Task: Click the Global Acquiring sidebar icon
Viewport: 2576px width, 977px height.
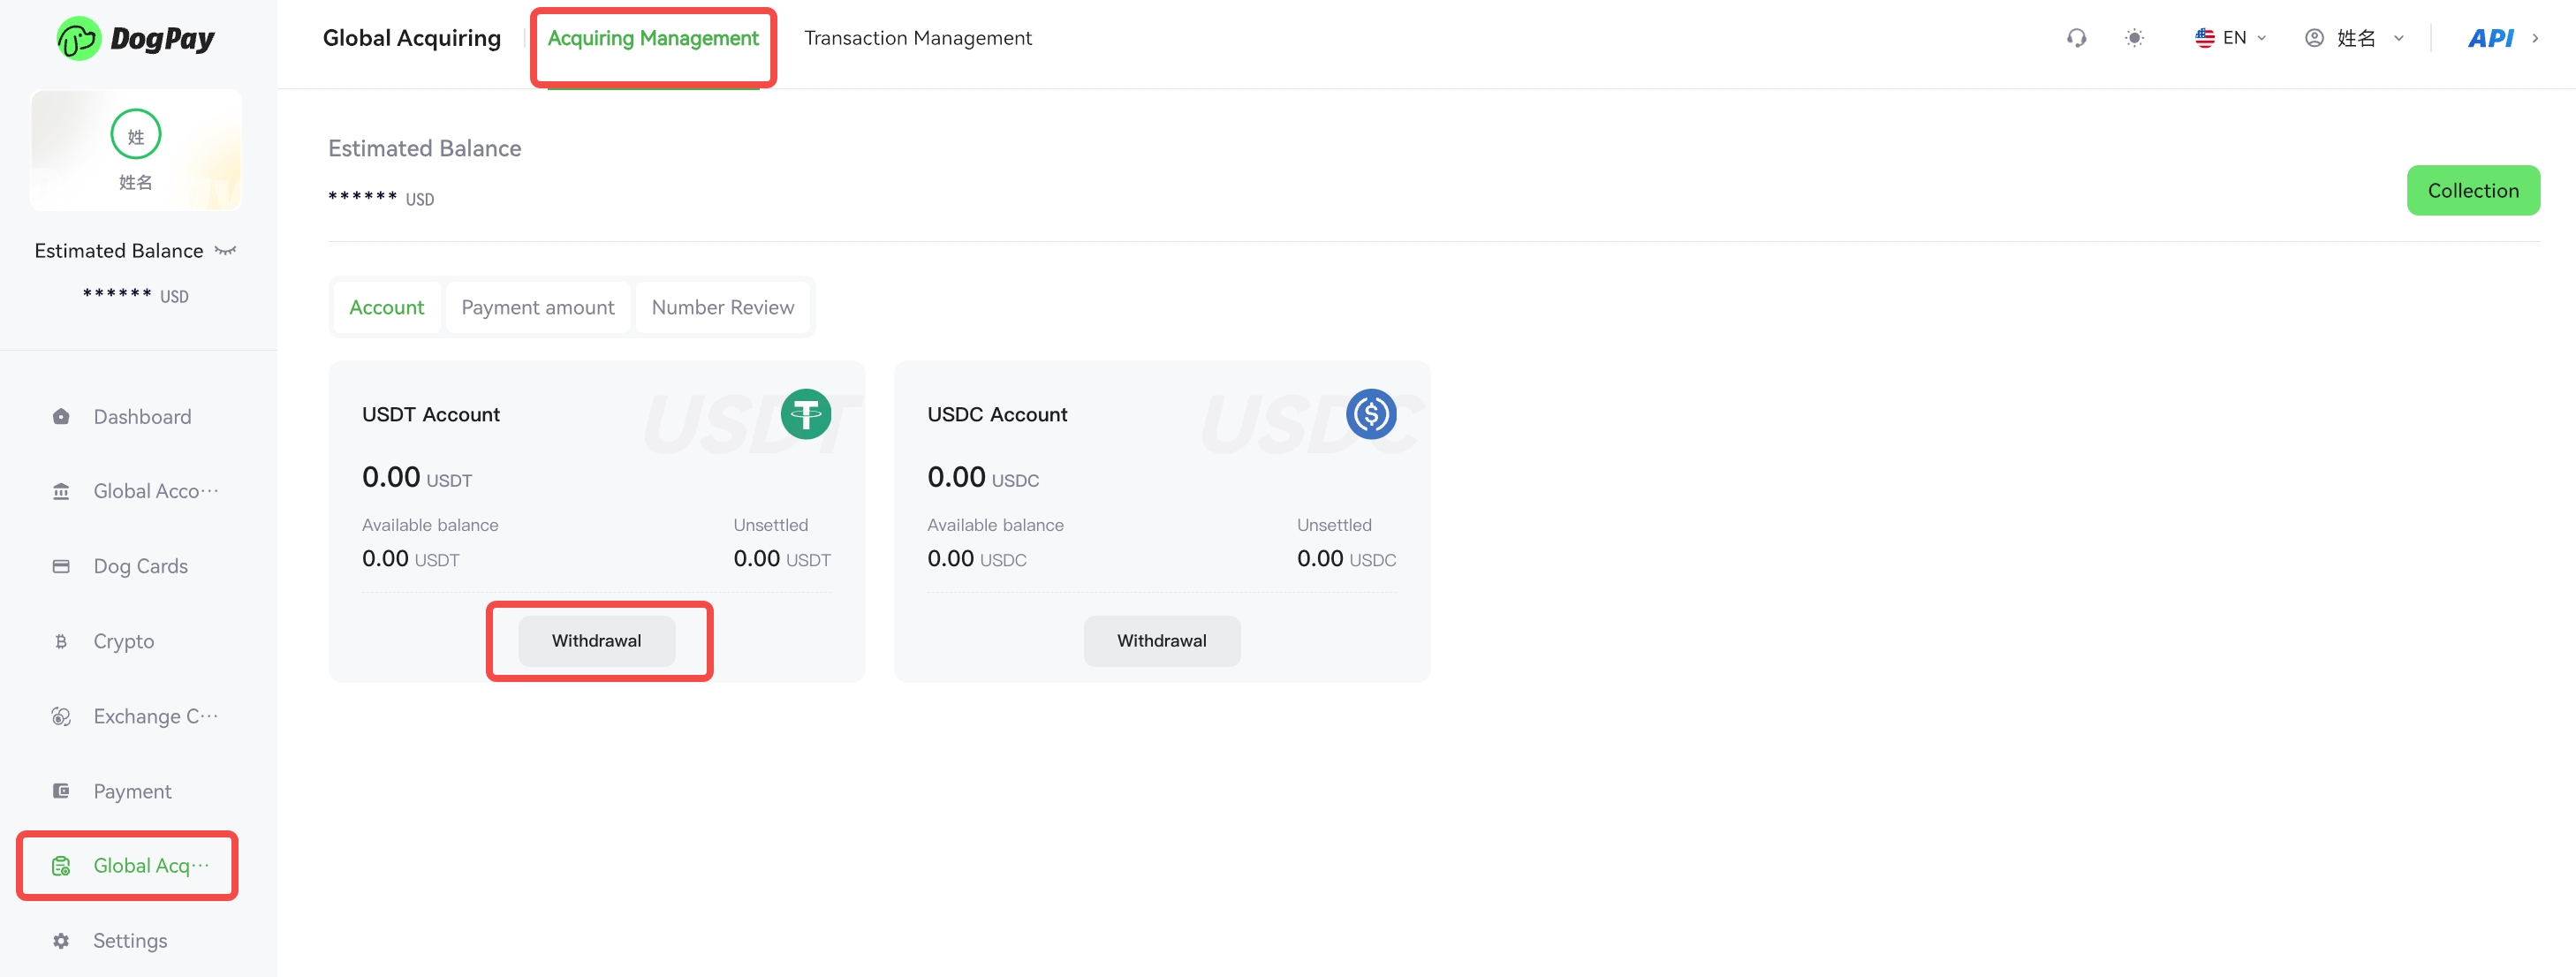Action: pyautogui.click(x=61, y=866)
